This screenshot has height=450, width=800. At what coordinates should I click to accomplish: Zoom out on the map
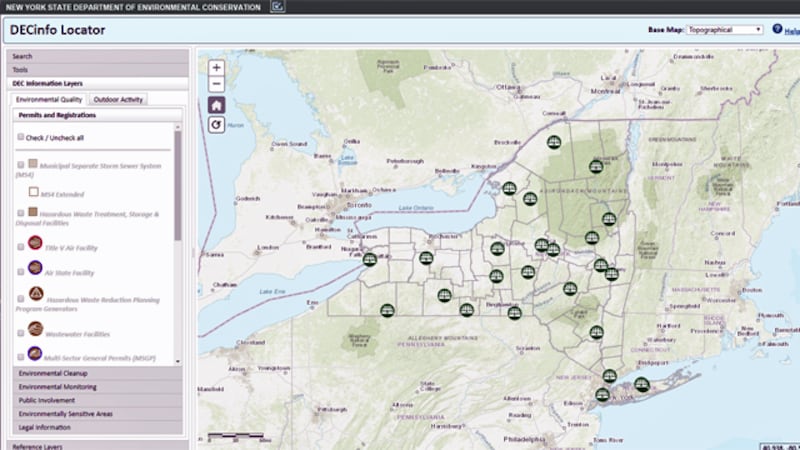coord(217,84)
